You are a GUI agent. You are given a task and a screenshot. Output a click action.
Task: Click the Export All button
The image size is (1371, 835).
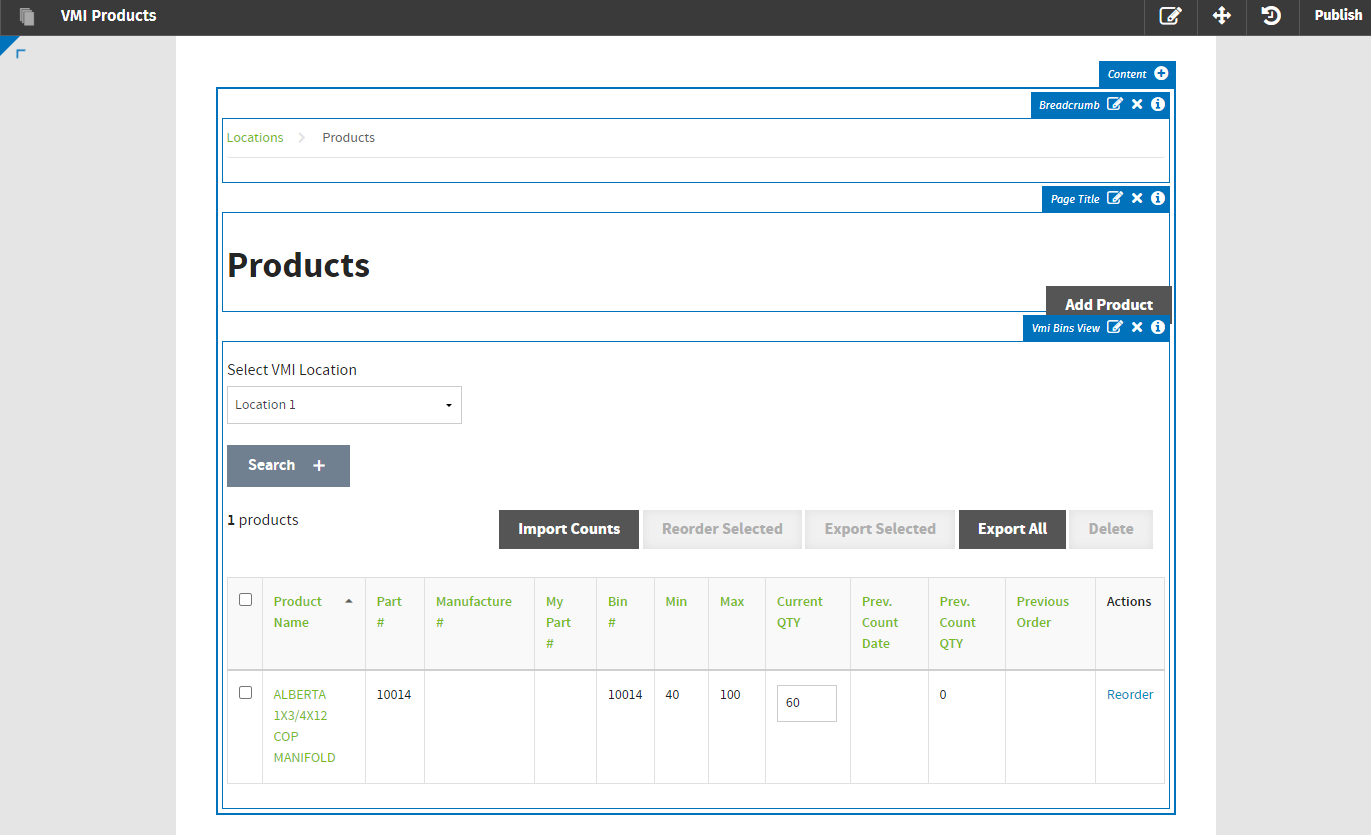1012,529
